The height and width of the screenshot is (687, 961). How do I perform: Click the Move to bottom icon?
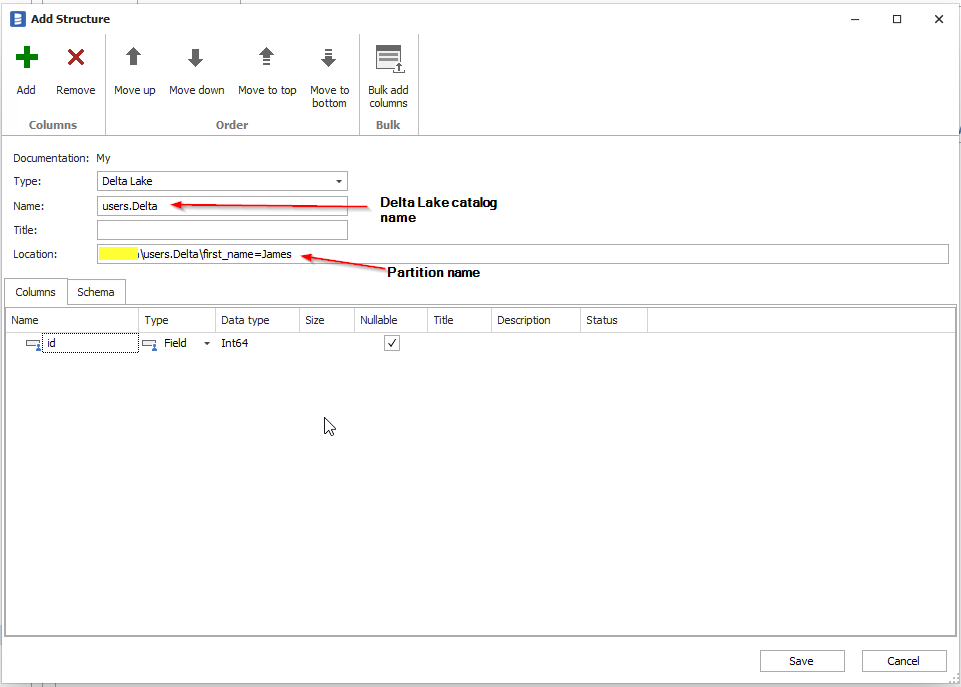[328, 58]
